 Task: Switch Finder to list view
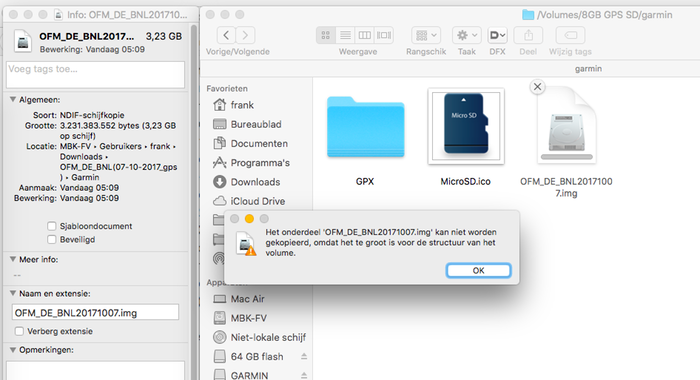(x=345, y=35)
